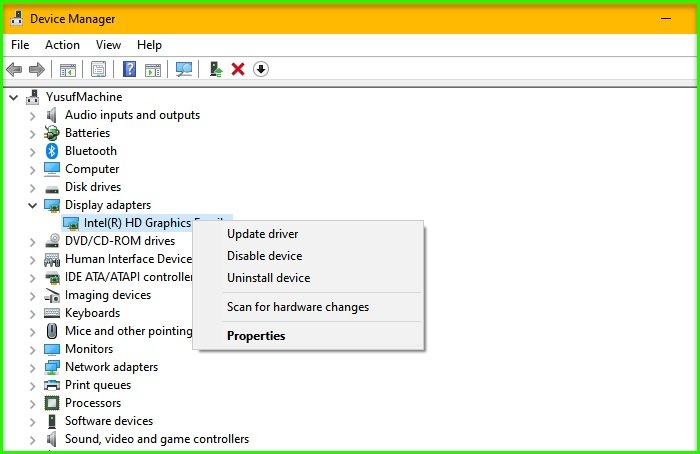Expand Audio inputs and outputs

pyautogui.click(x=33, y=116)
